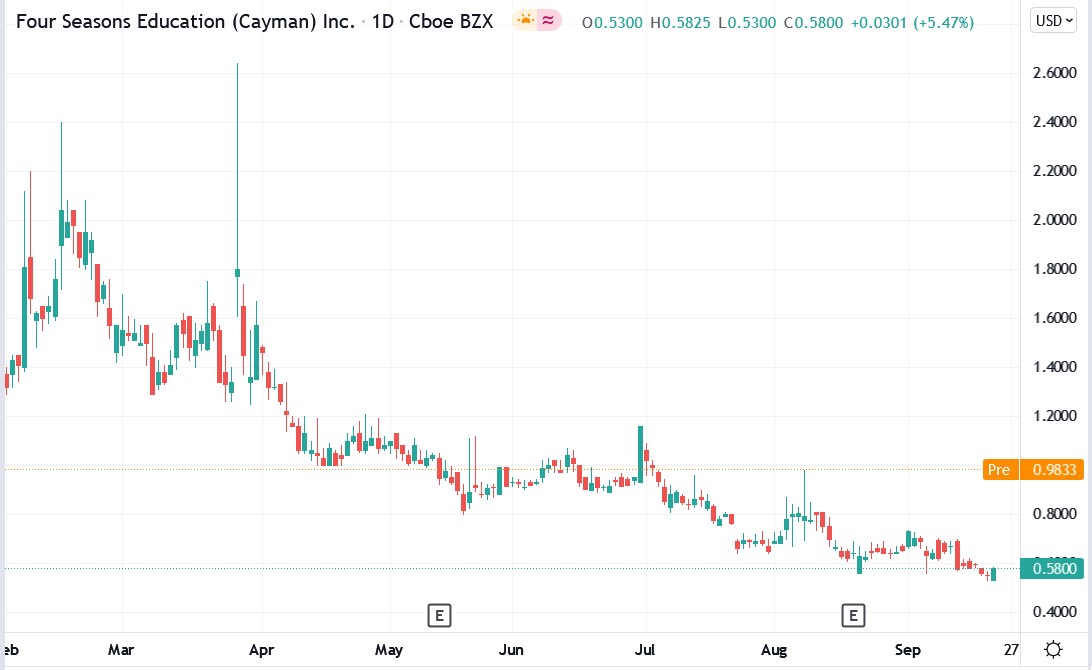Image resolution: width=1092 pixels, height=670 pixels.
Task: Click the chevron beside USD
Action: (1068, 20)
